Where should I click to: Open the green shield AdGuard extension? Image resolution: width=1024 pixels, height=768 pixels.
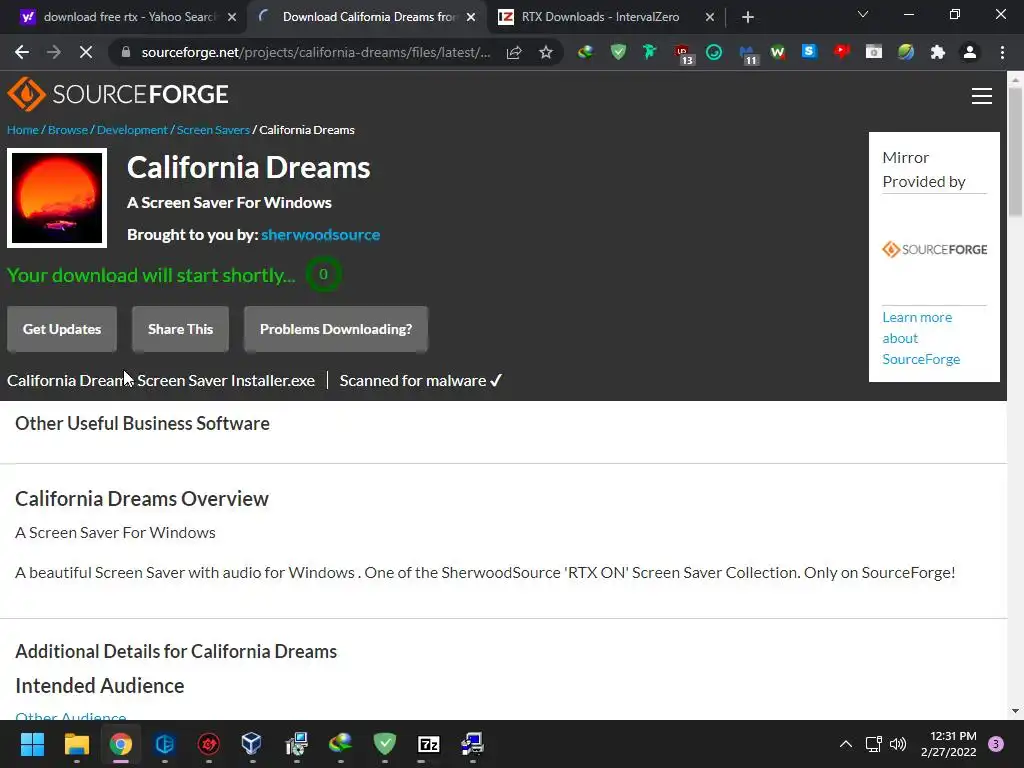618,52
